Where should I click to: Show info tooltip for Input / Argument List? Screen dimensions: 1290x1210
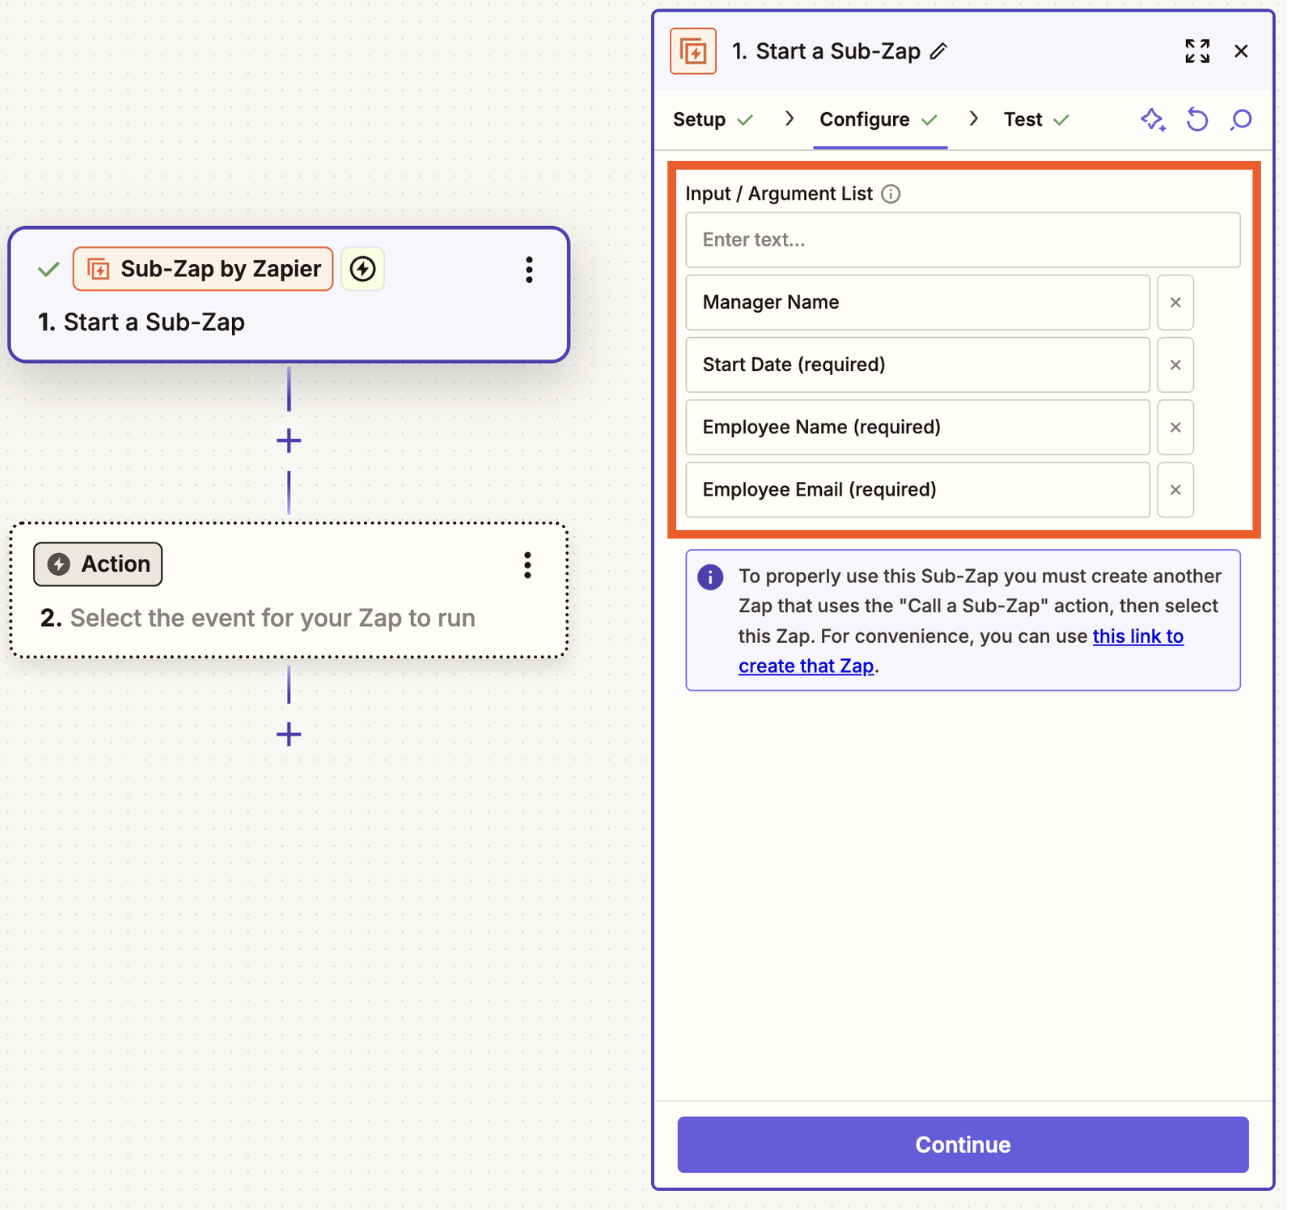[x=891, y=194]
